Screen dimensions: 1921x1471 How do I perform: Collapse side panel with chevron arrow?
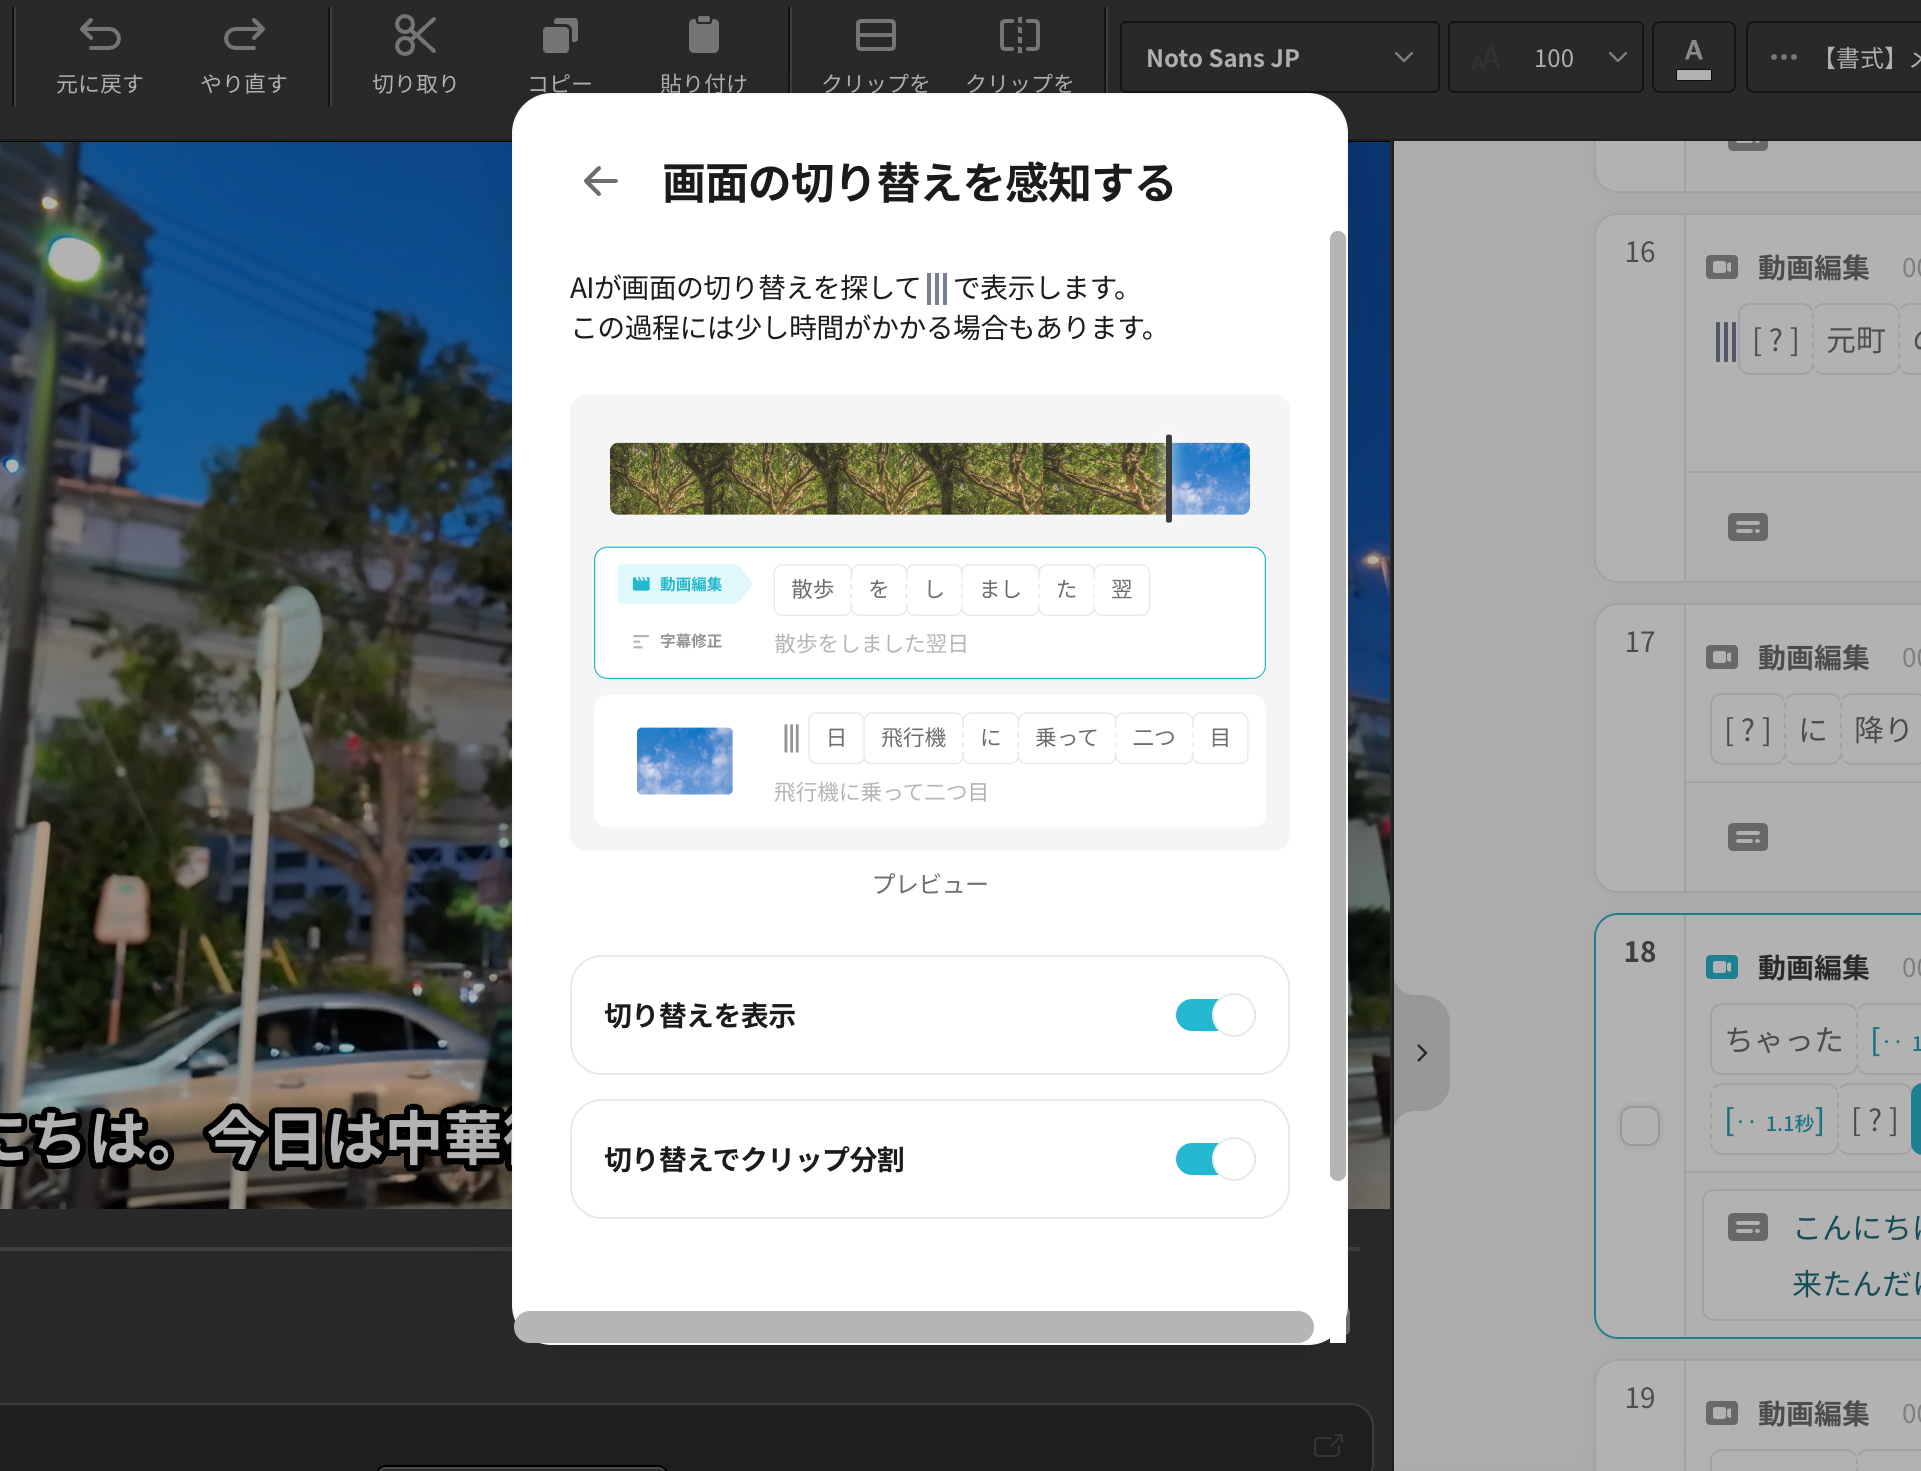click(1421, 1053)
